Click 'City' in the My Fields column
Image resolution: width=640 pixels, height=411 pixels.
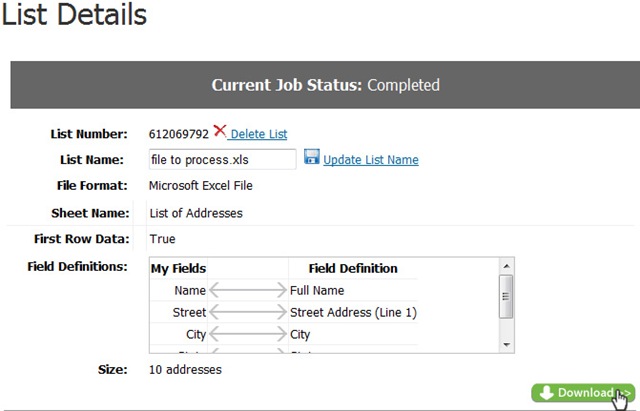196,334
